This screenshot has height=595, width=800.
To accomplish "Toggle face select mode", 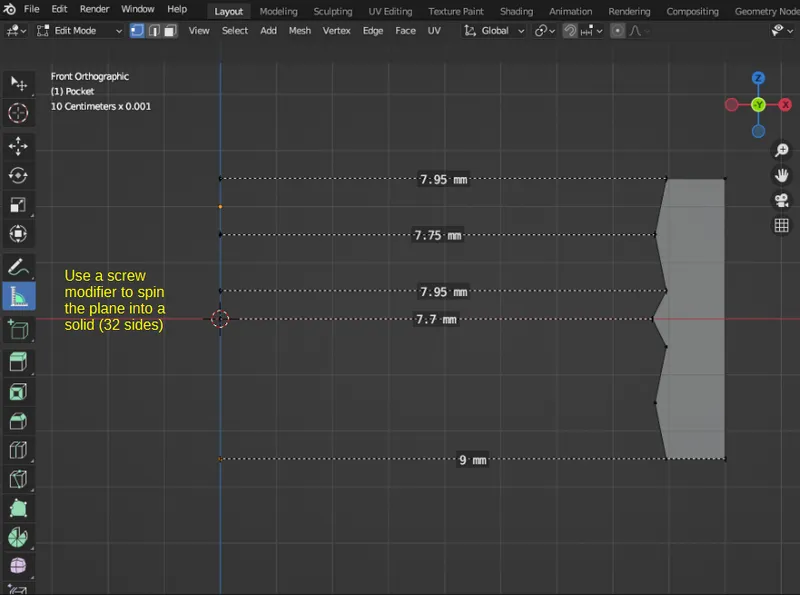I will click(x=169, y=31).
